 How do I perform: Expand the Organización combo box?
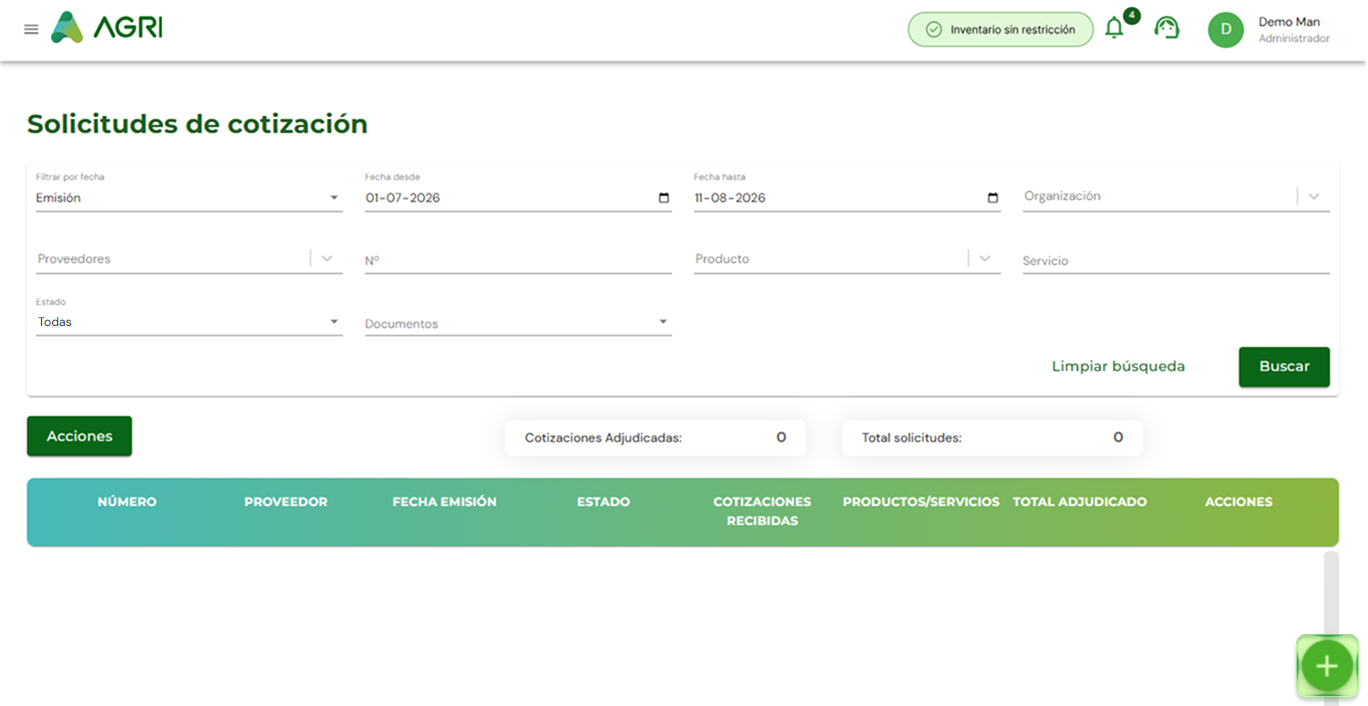point(1314,197)
